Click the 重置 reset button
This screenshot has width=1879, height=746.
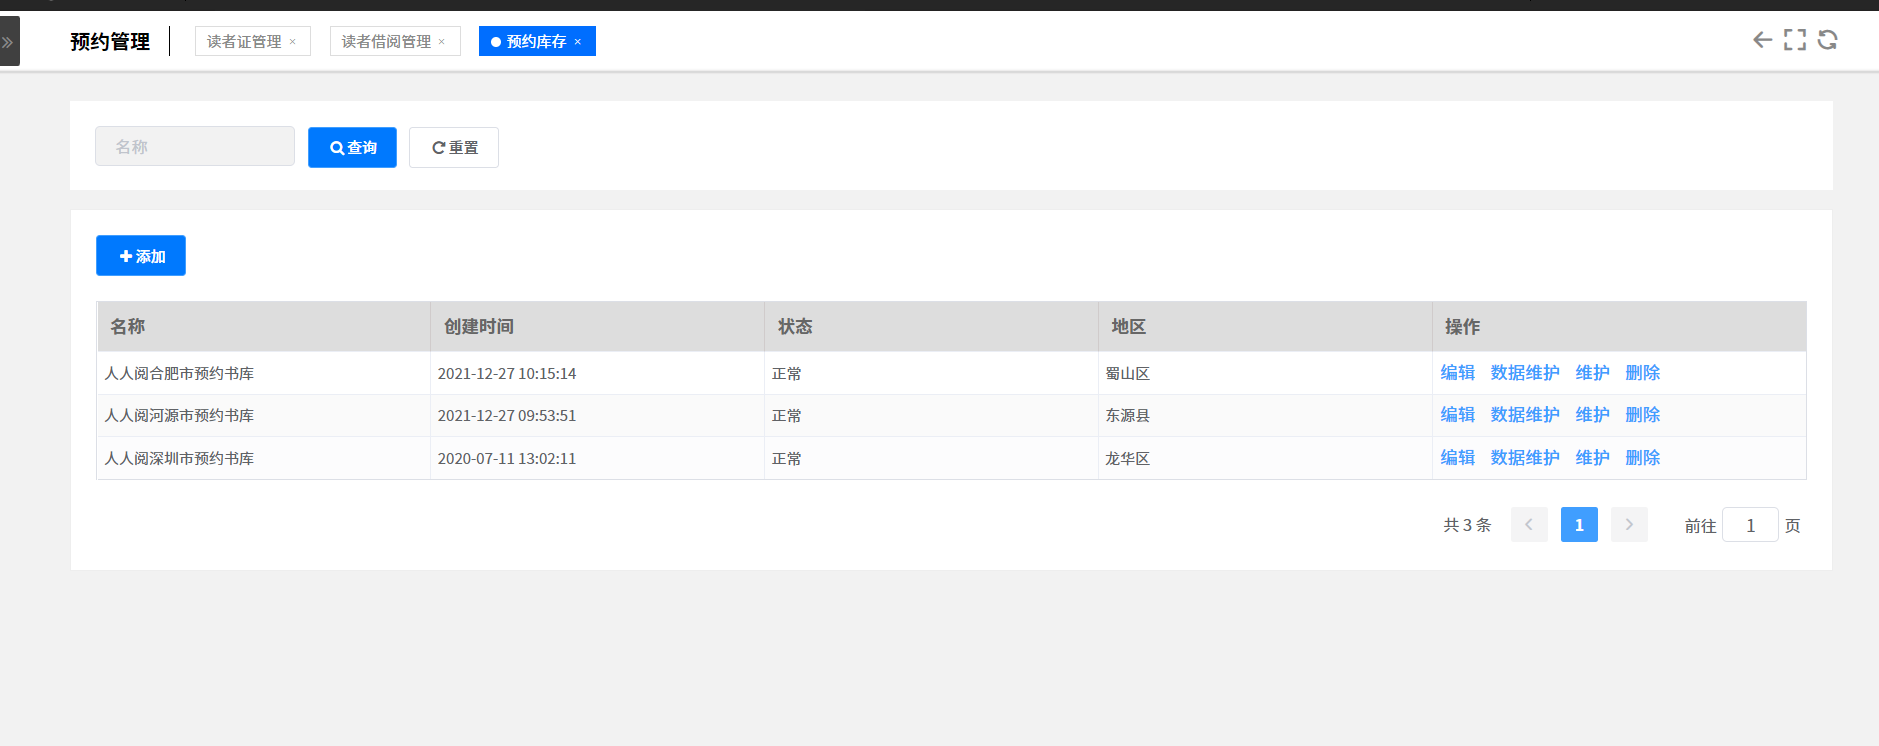point(454,148)
